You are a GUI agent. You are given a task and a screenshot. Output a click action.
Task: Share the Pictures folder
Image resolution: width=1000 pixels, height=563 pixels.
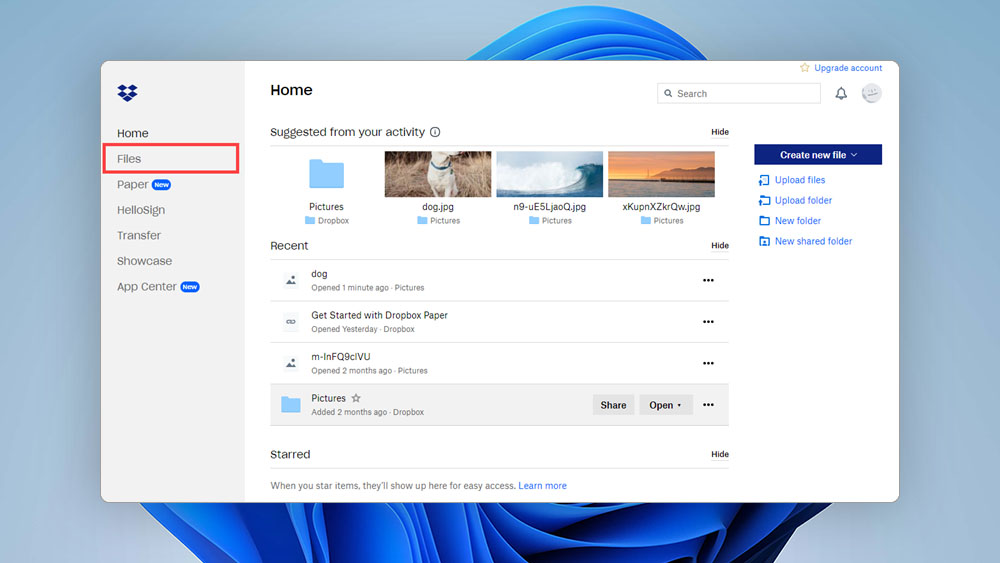coord(613,405)
